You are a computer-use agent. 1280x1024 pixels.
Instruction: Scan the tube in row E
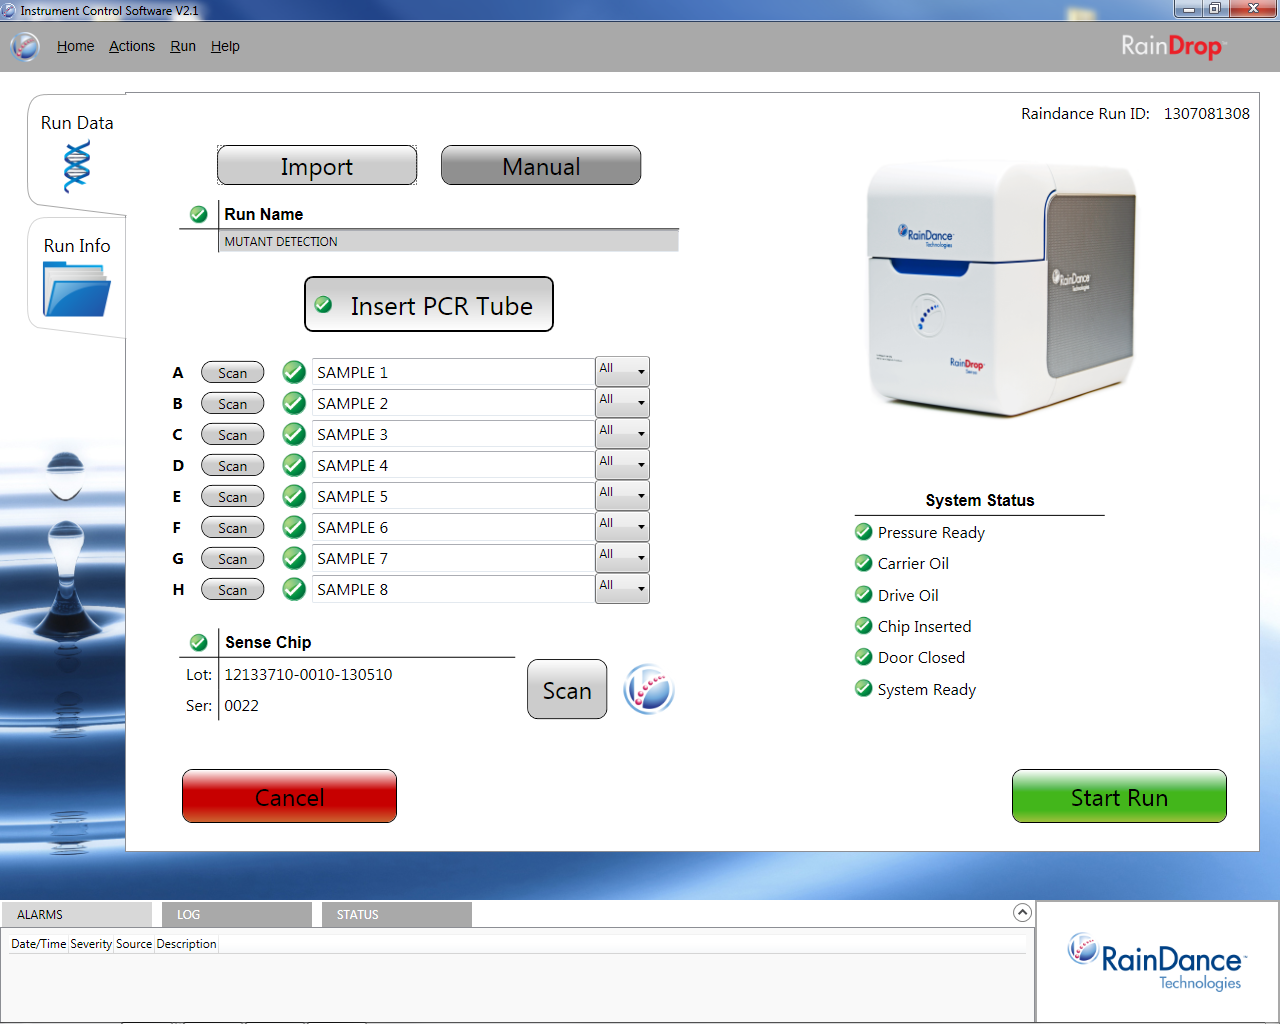point(233,496)
